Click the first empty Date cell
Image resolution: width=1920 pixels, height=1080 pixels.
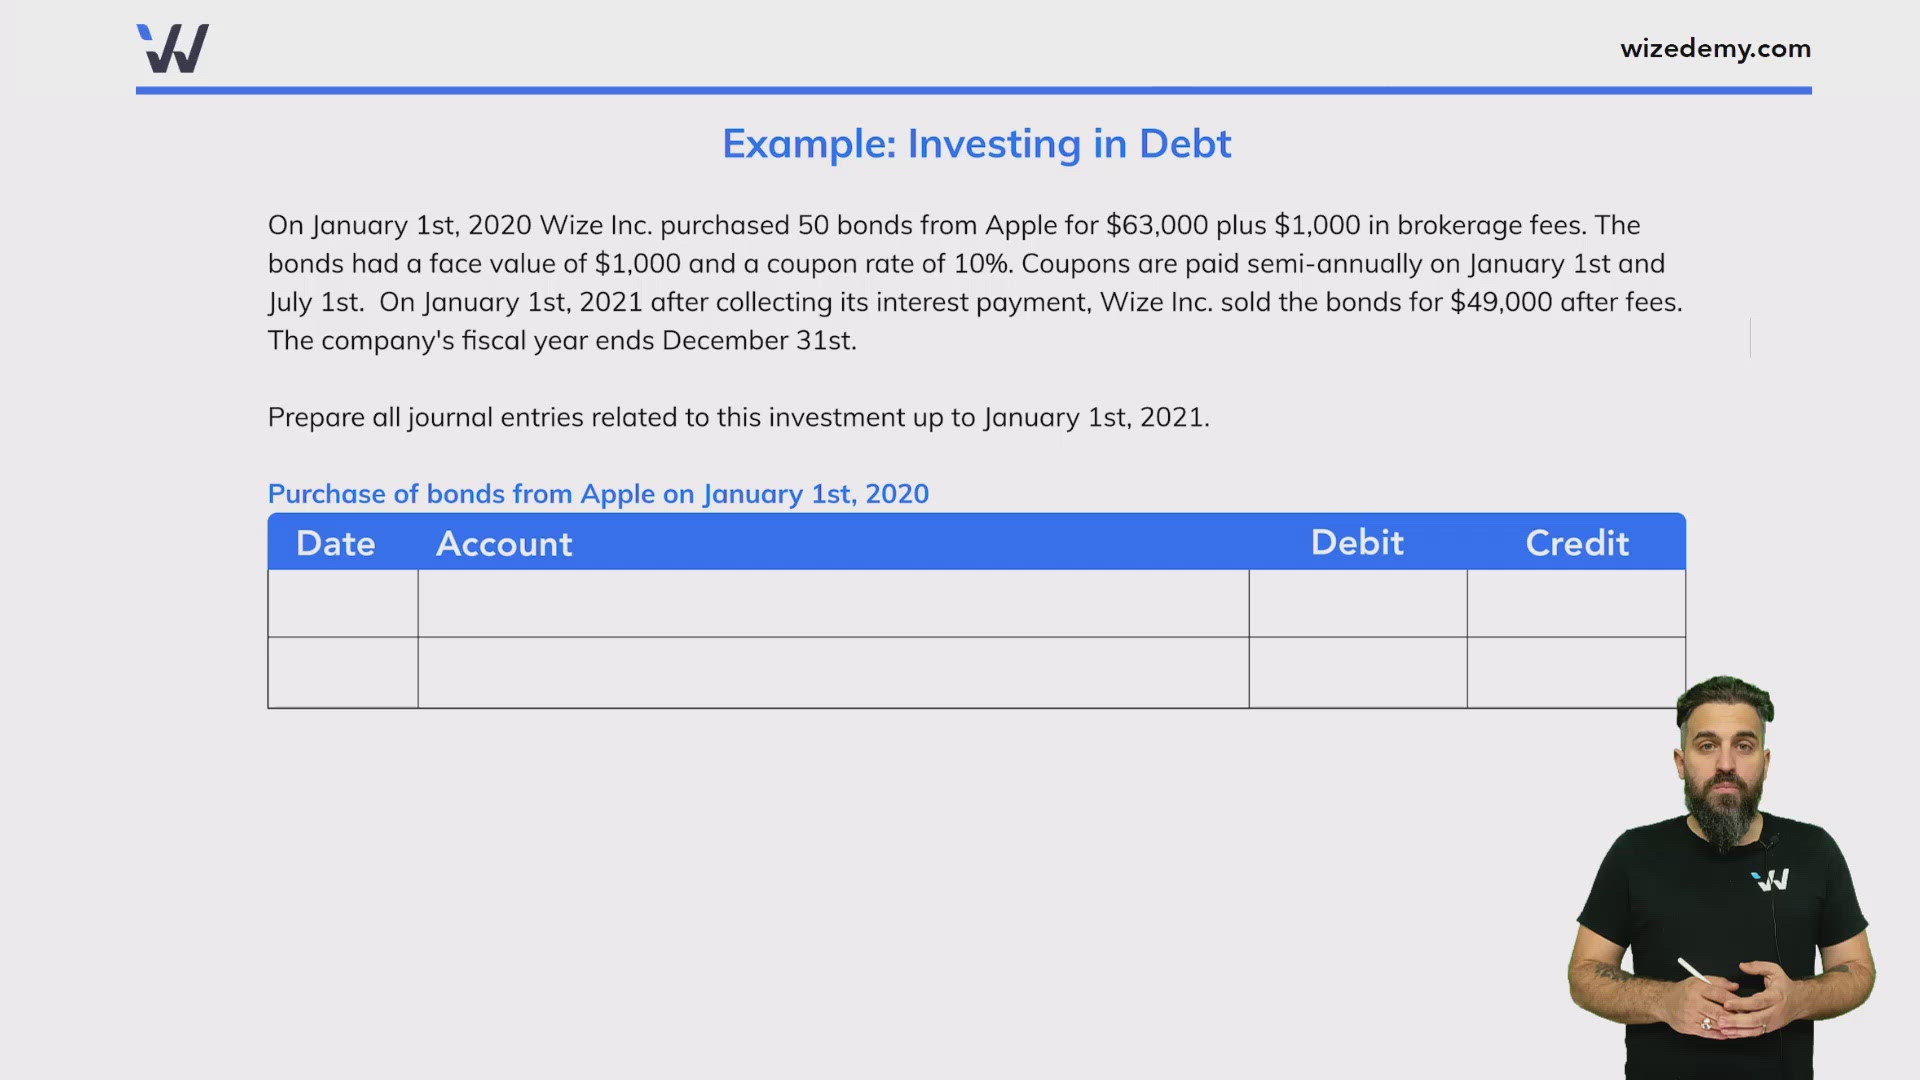coord(342,603)
